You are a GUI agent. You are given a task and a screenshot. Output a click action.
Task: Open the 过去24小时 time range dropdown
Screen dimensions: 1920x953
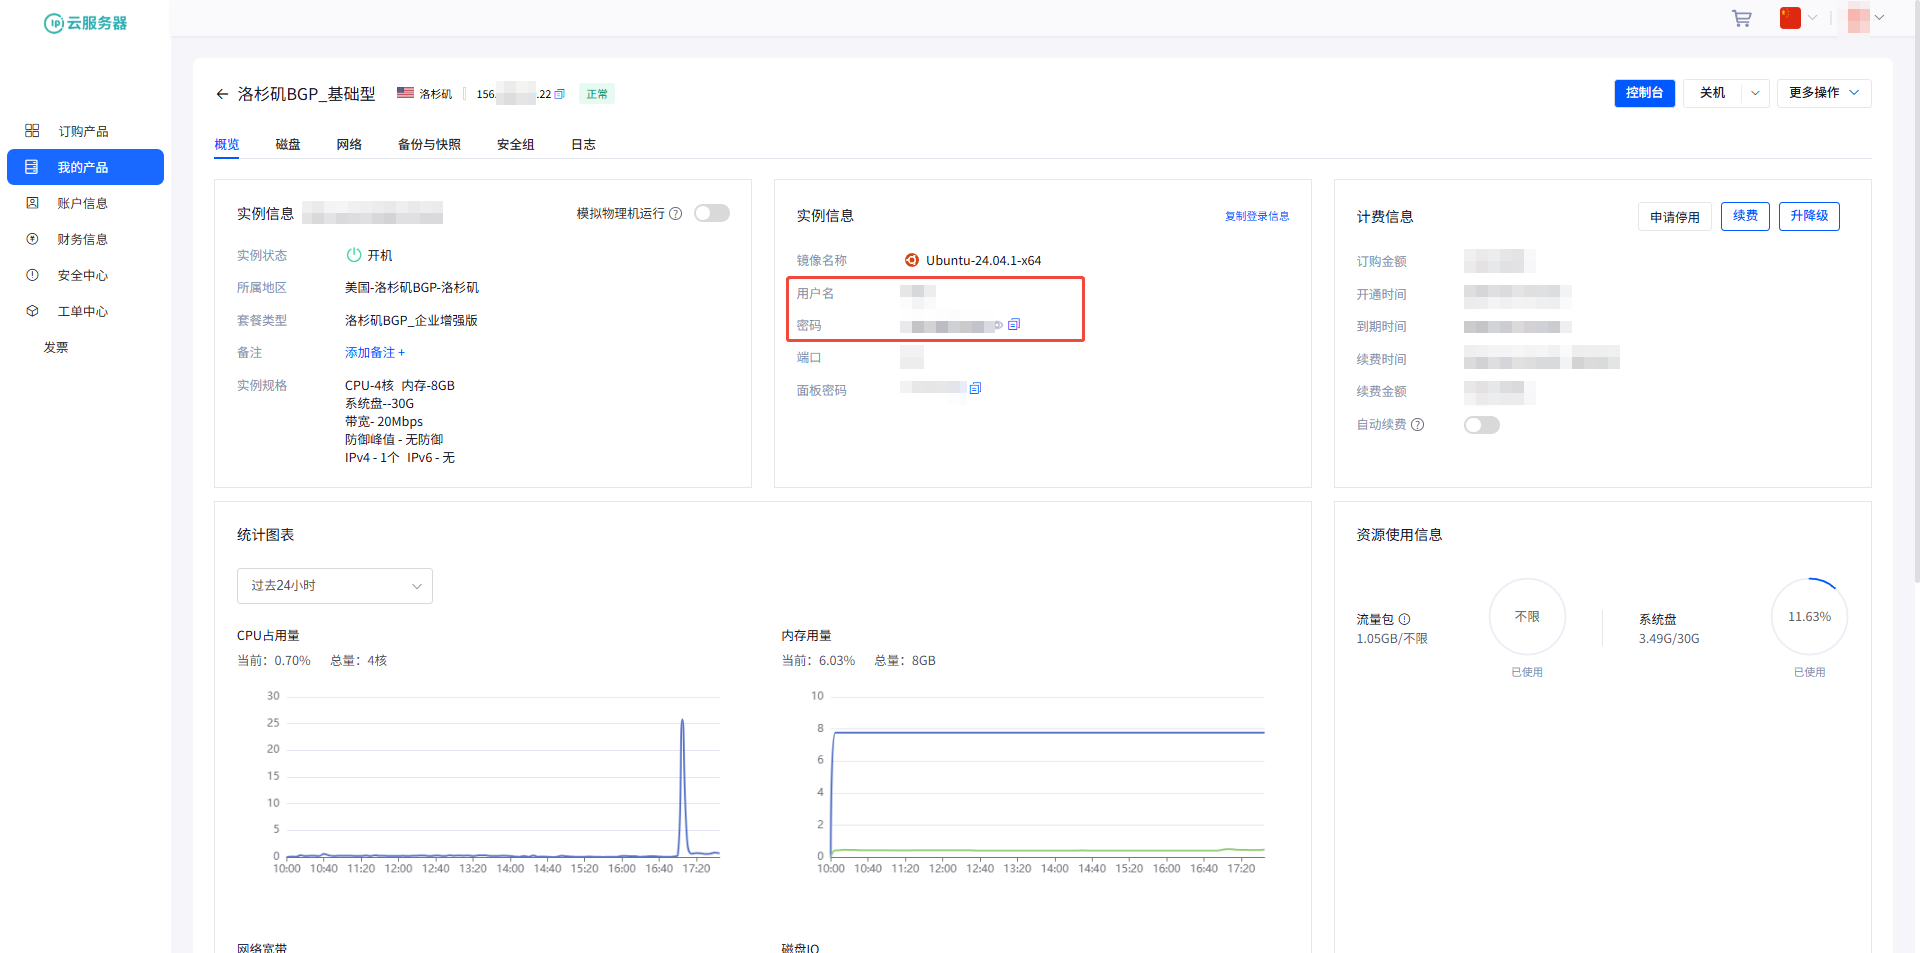click(x=334, y=586)
